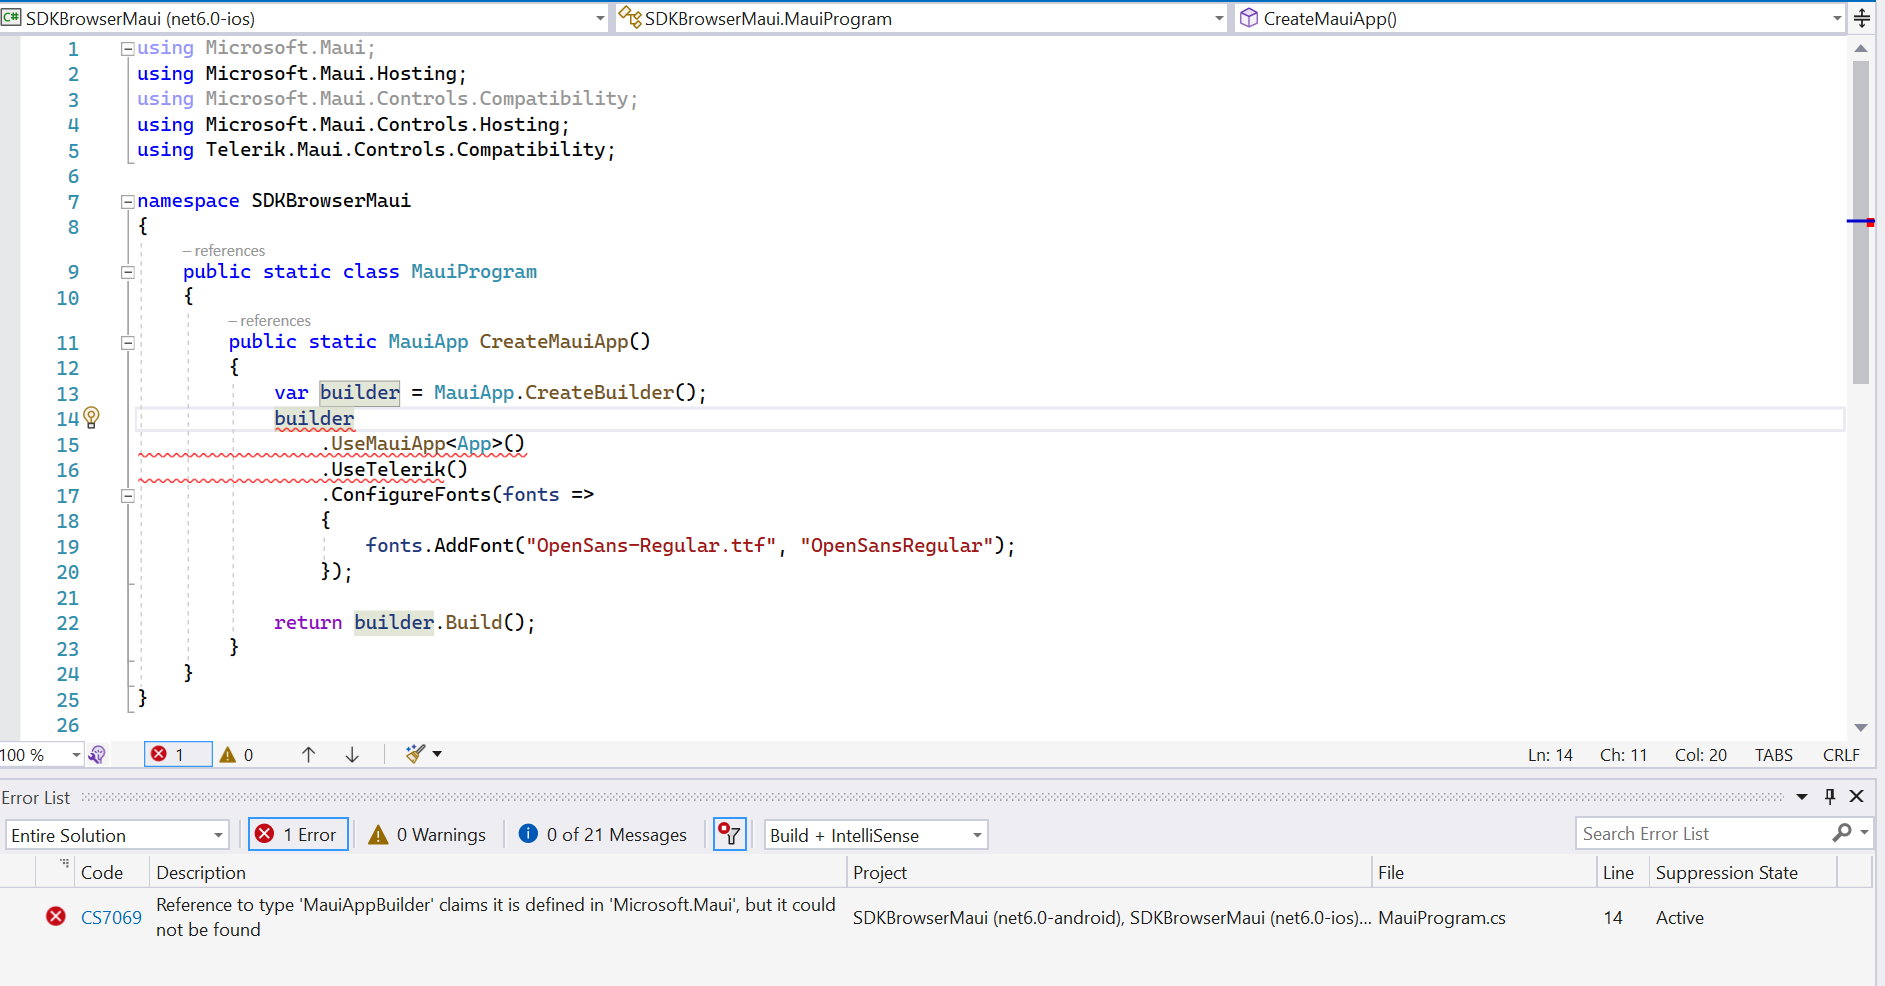Open the Entire Solution scope dropdown
1885x986 pixels.
[x=118, y=835]
